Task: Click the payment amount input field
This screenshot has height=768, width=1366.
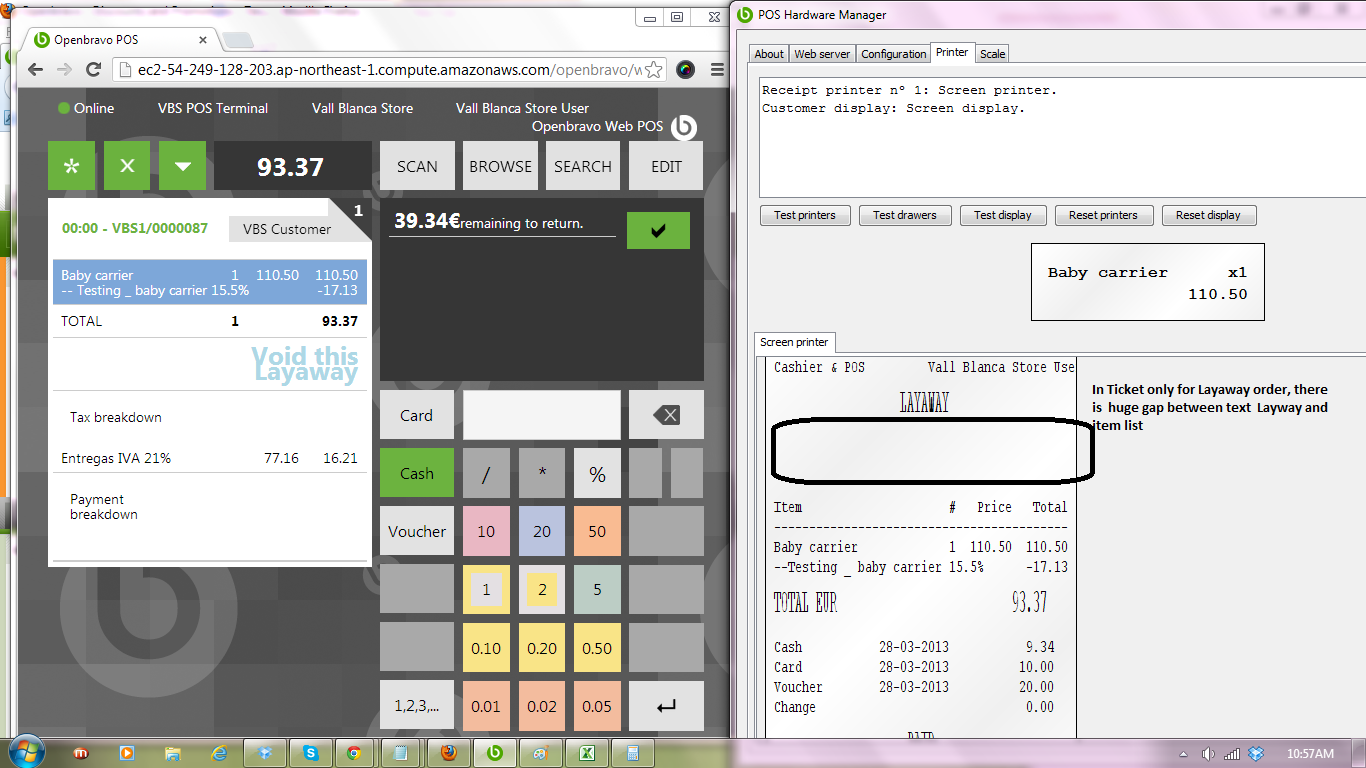Action: click(x=541, y=415)
